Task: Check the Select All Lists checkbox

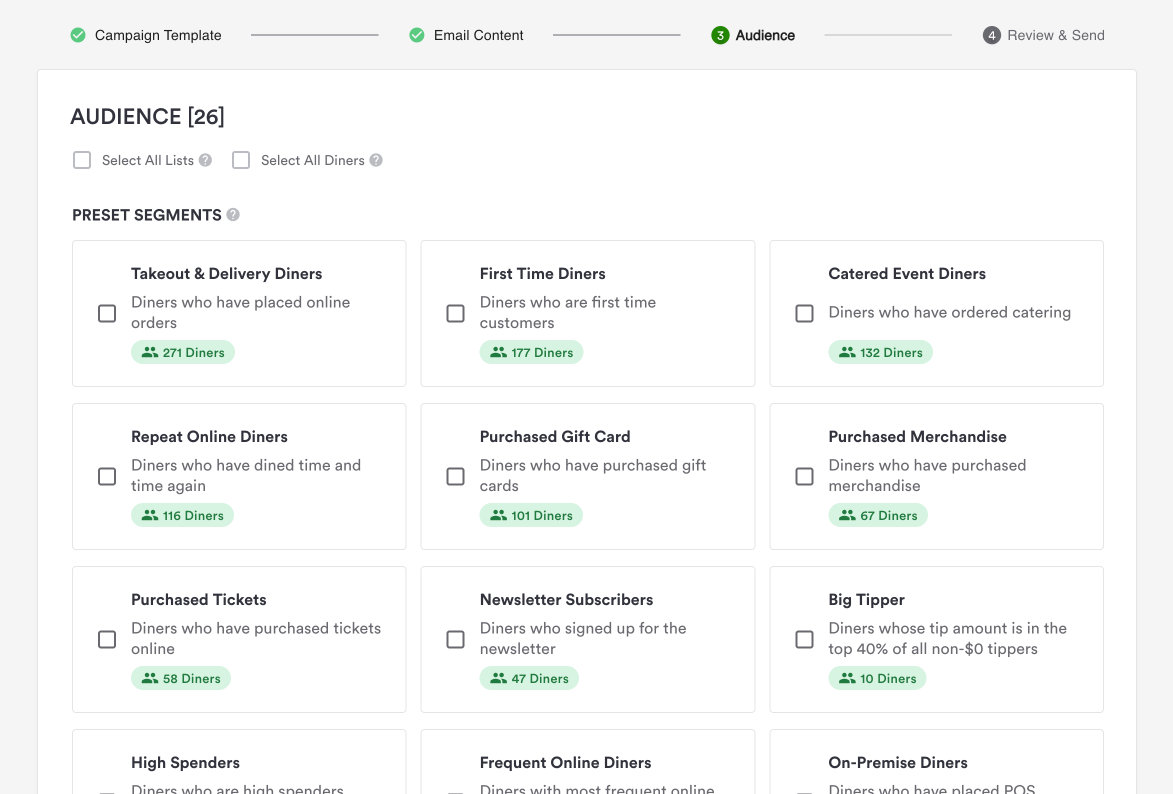Action: (x=82, y=160)
